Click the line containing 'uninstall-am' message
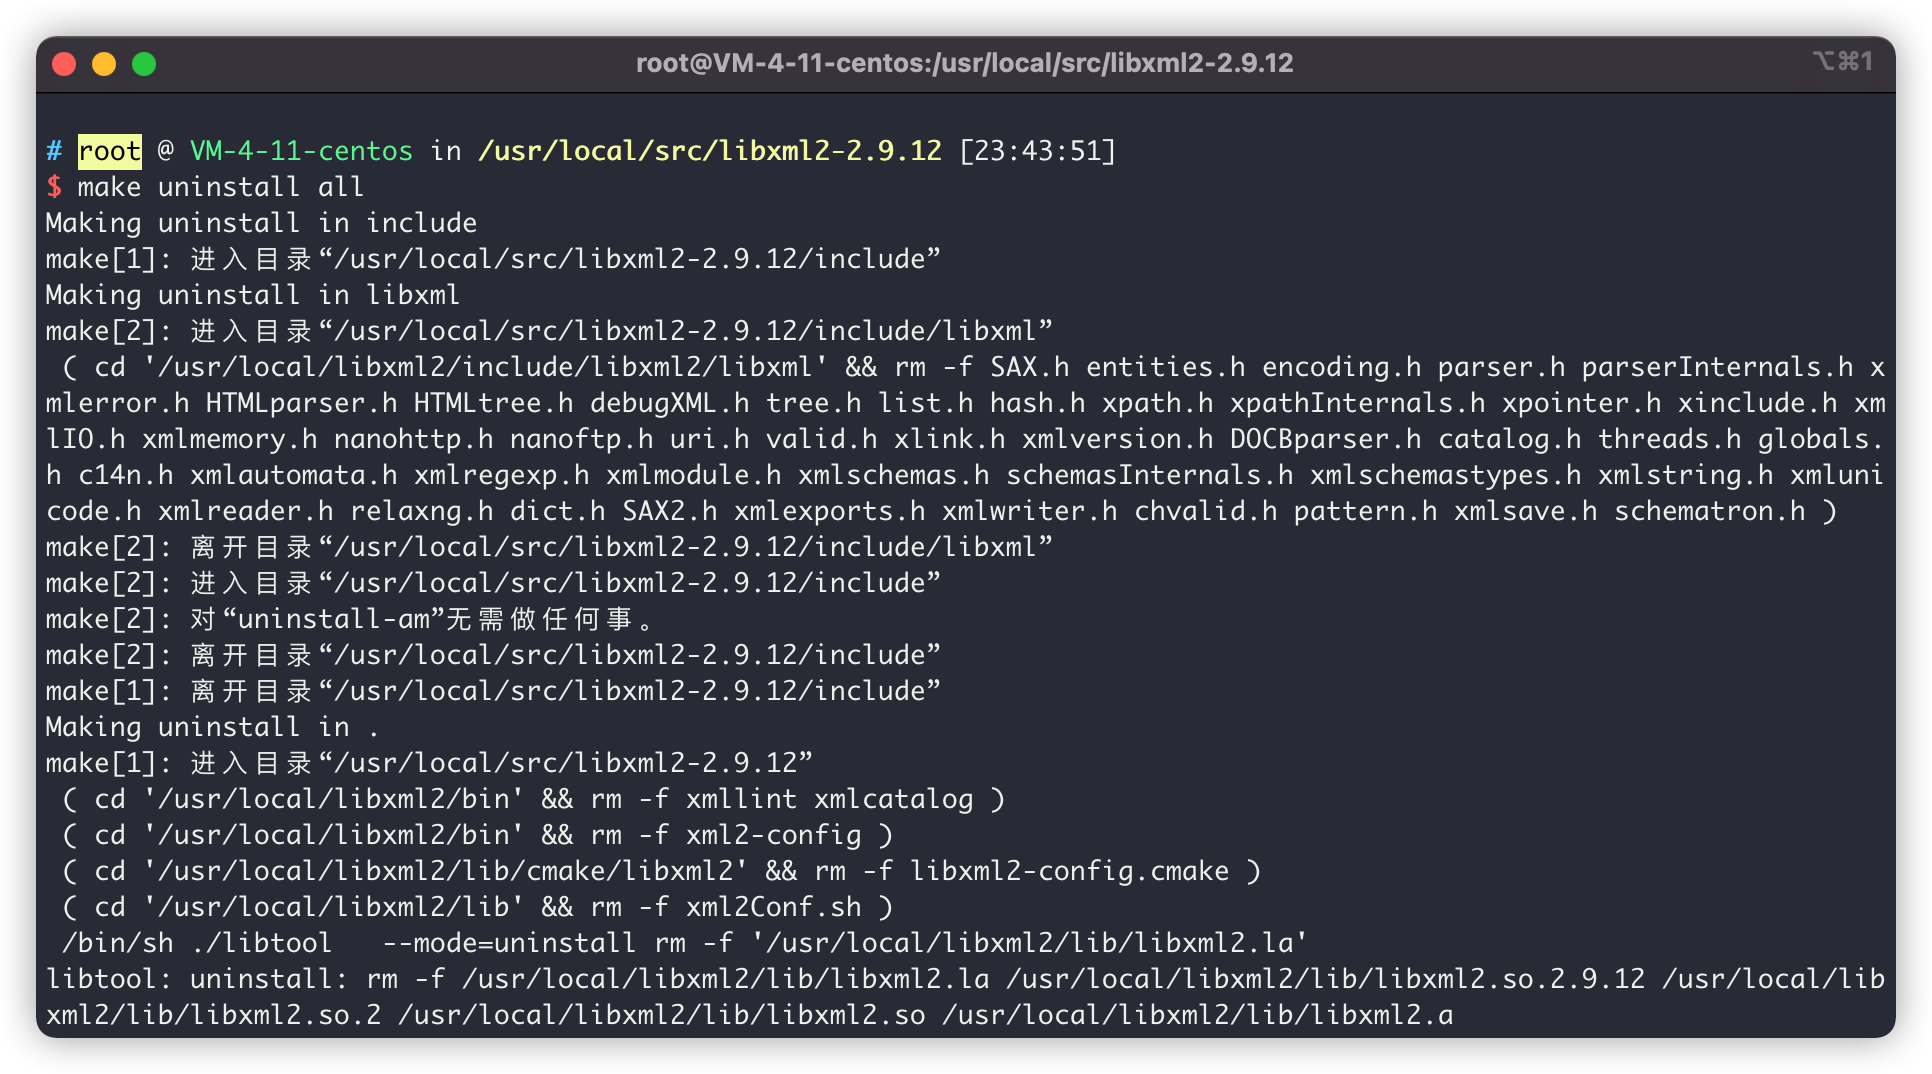This screenshot has width=1932, height=1074. (x=350, y=619)
